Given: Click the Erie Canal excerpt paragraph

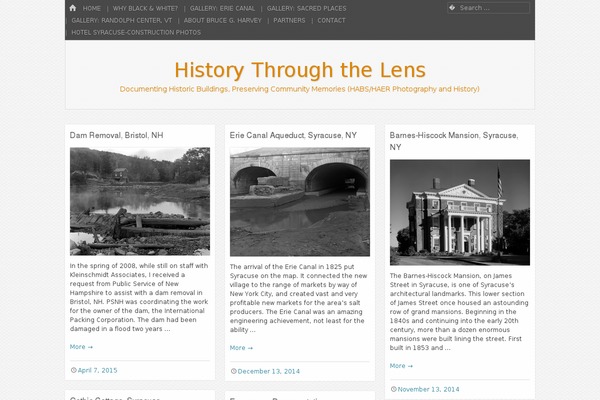Looking at the screenshot, I should [x=298, y=298].
